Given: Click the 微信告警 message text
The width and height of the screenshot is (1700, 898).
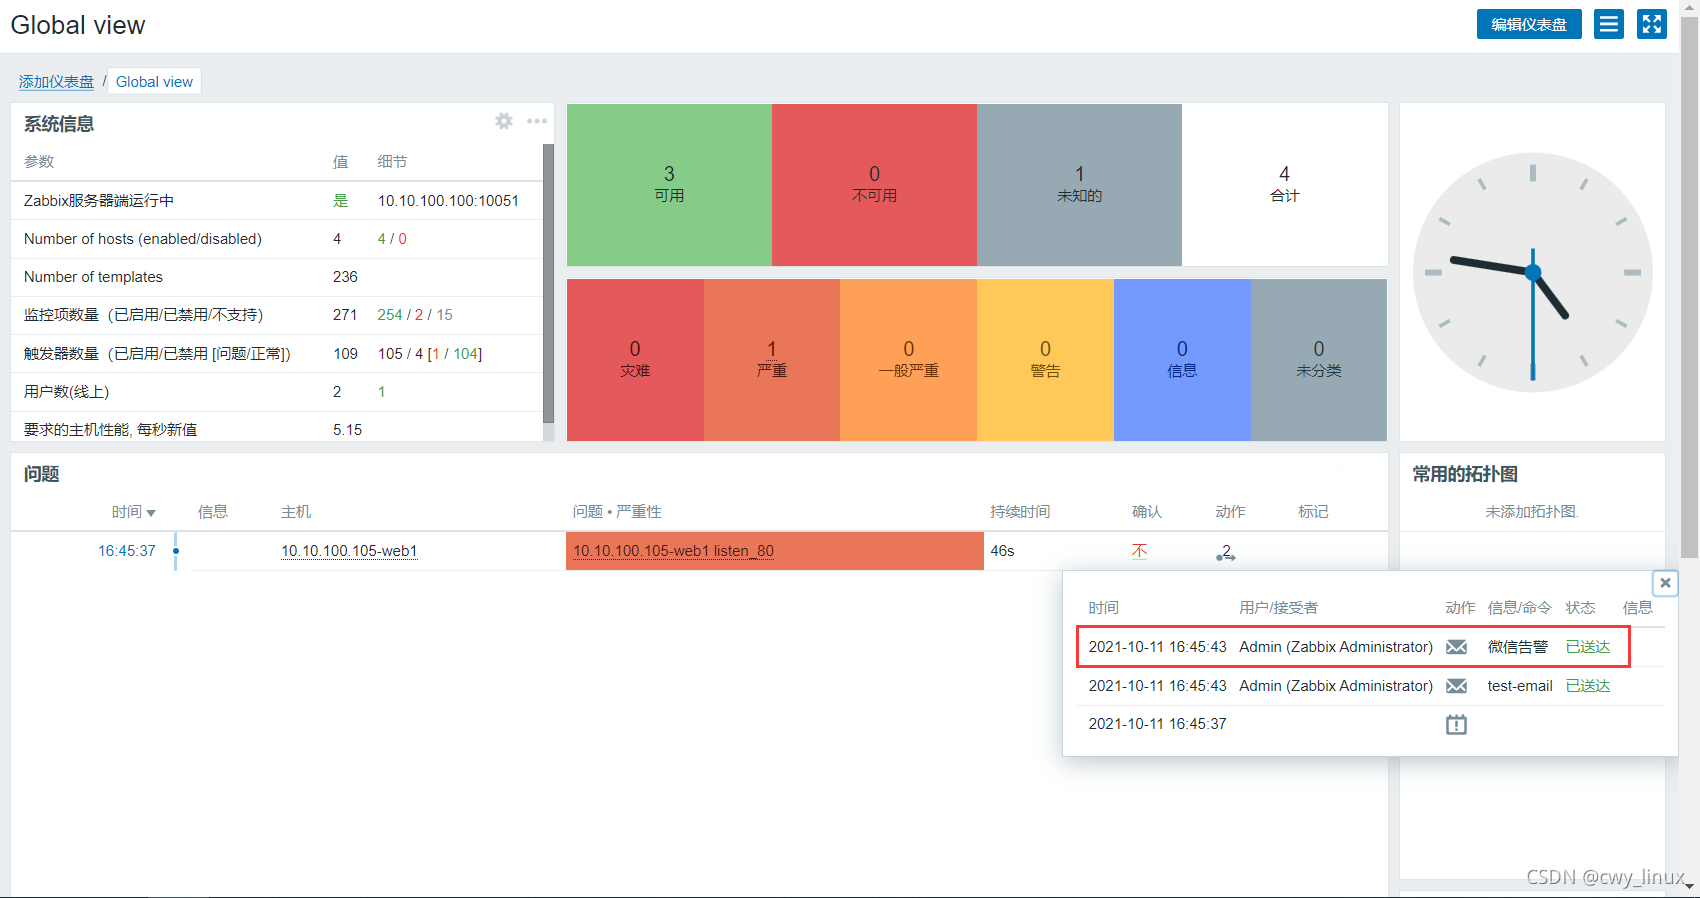Looking at the screenshot, I should (1517, 647).
